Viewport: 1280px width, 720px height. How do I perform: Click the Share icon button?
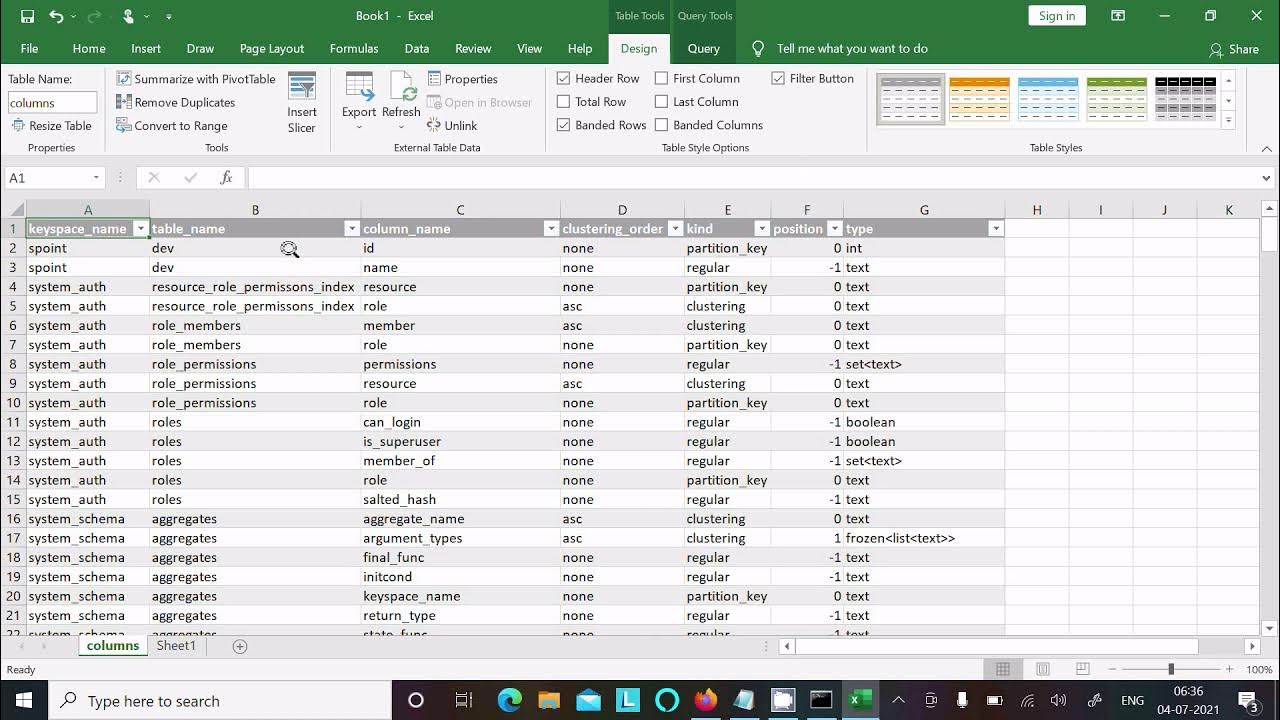pyautogui.click(x=1234, y=49)
